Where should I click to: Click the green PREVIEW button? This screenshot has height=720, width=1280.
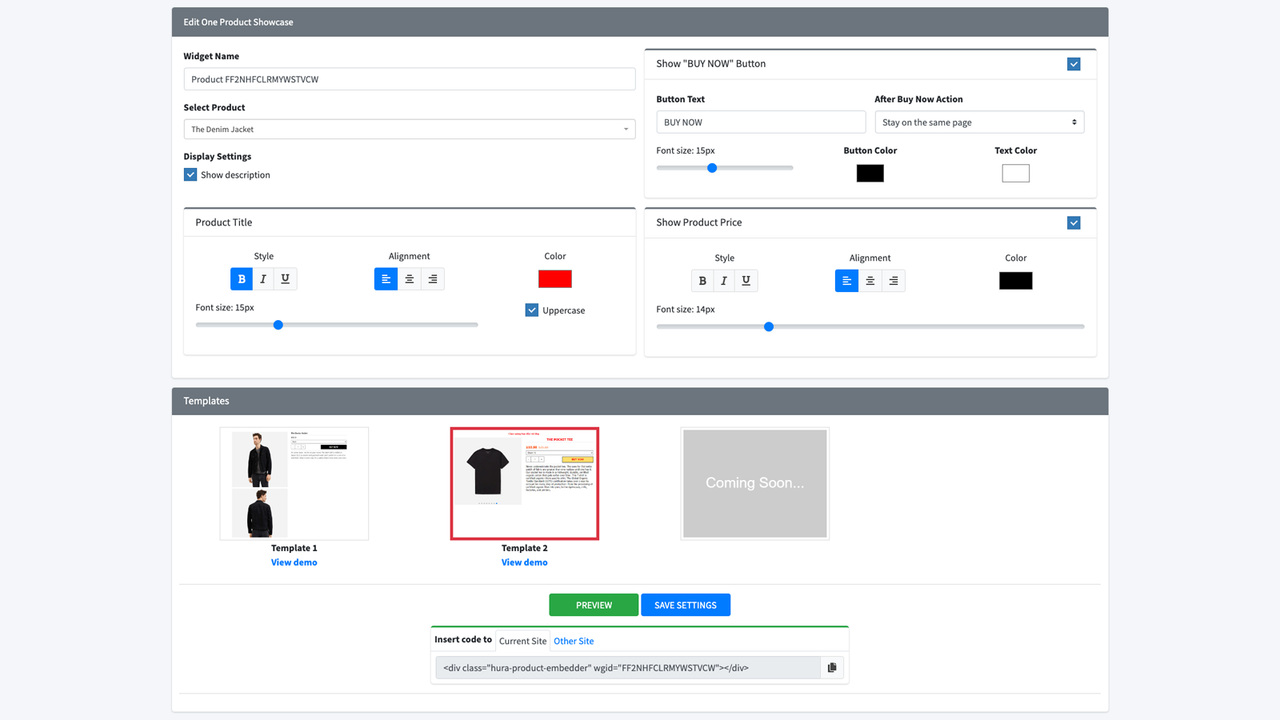(593, 604)
